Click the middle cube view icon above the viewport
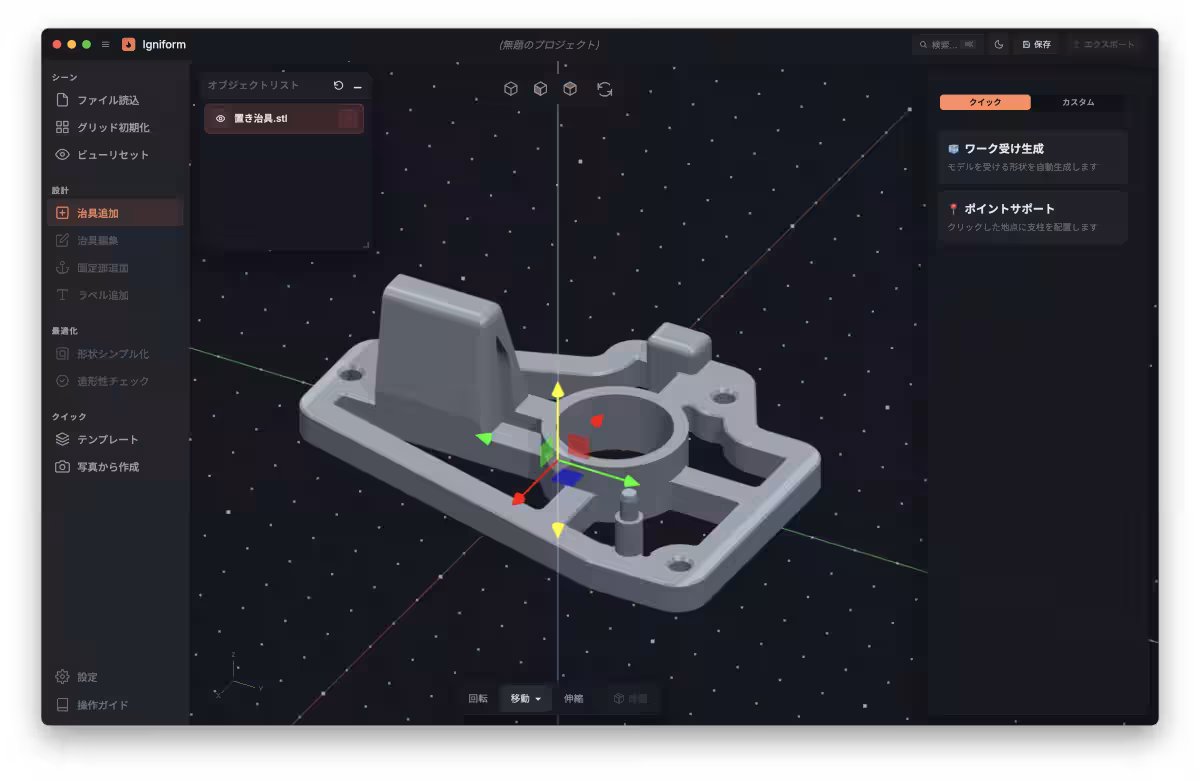Viewport: 1200px width, 780px height. (540, 89)
